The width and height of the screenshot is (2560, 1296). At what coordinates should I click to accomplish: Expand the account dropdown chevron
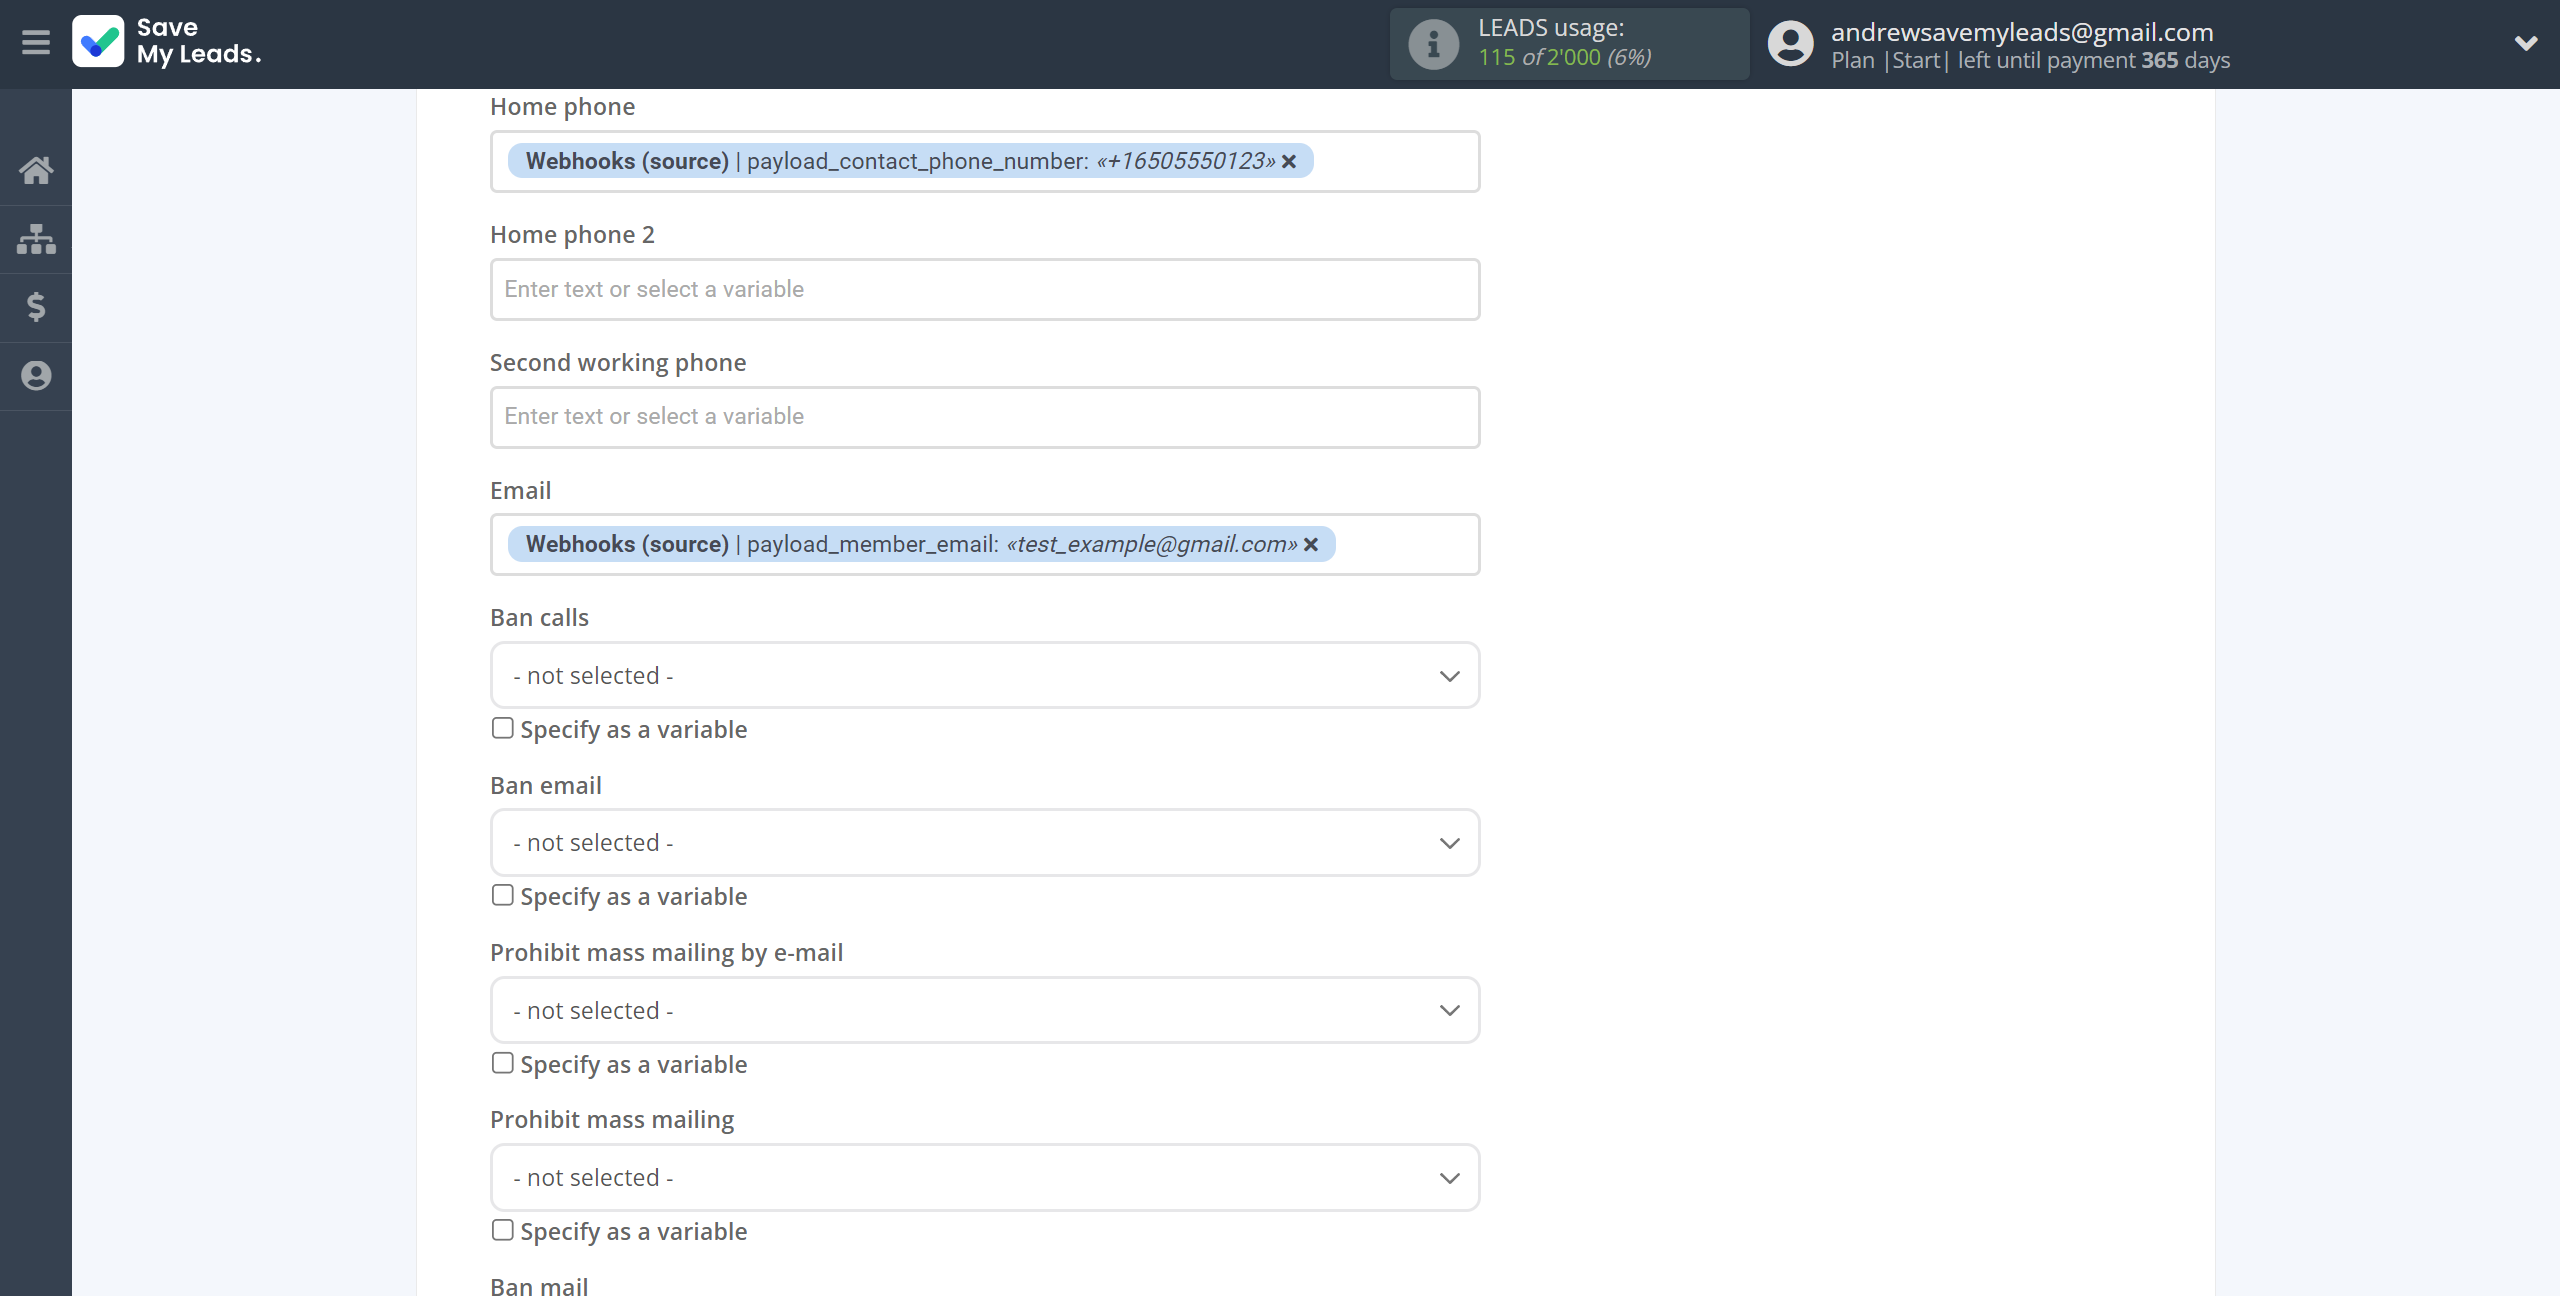point(2526,43)
